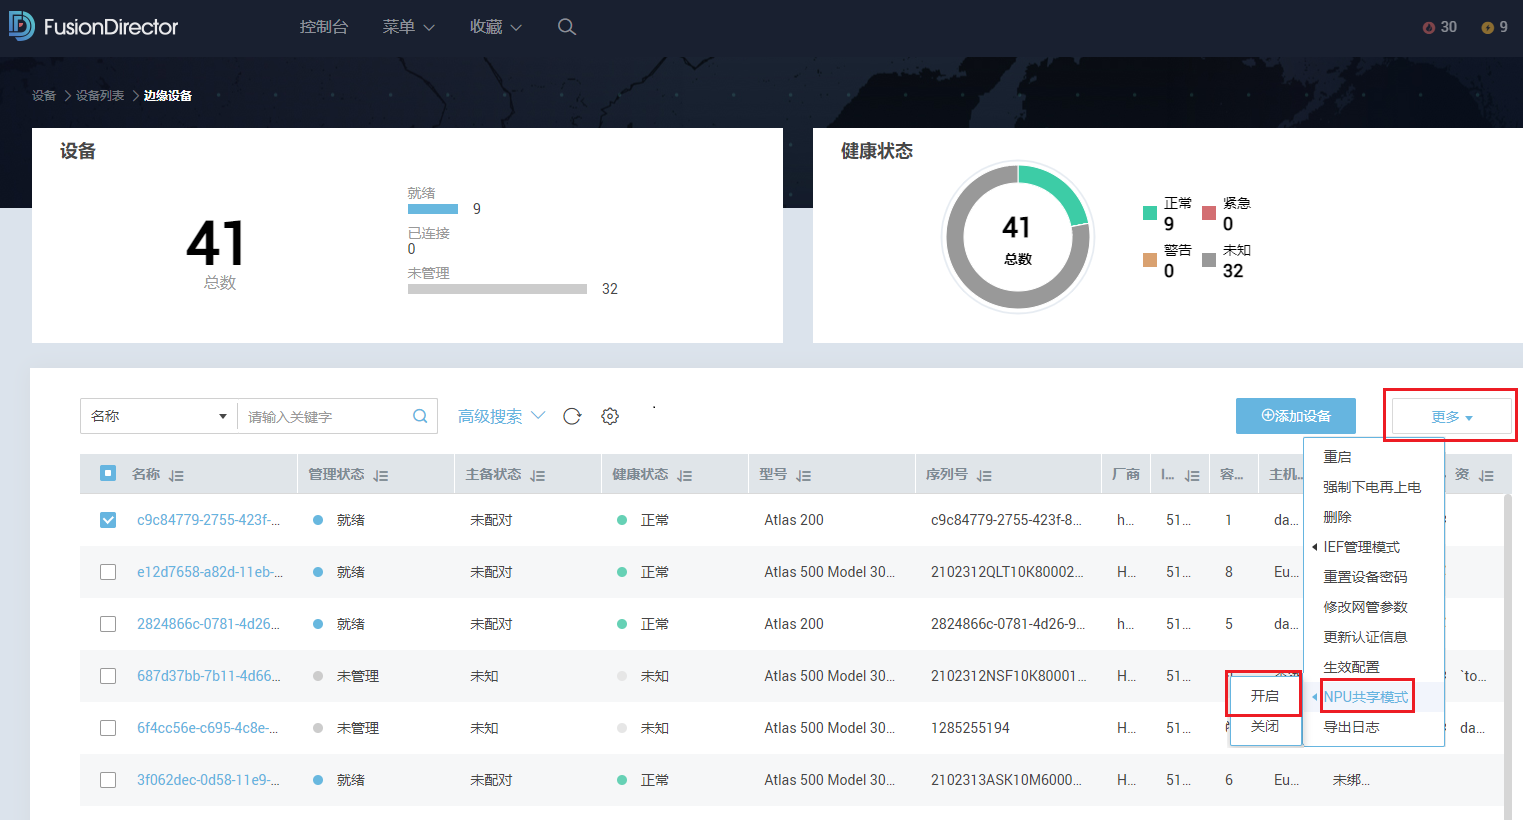This screenshot has height=820, width=1523.
Task: Choose 关闭 in NPU share submenu
Action: 1265,726
